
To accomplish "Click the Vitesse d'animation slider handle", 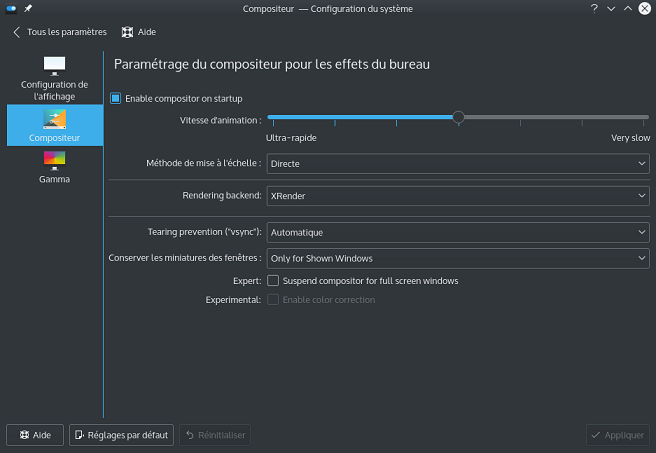I will point(459,117).
